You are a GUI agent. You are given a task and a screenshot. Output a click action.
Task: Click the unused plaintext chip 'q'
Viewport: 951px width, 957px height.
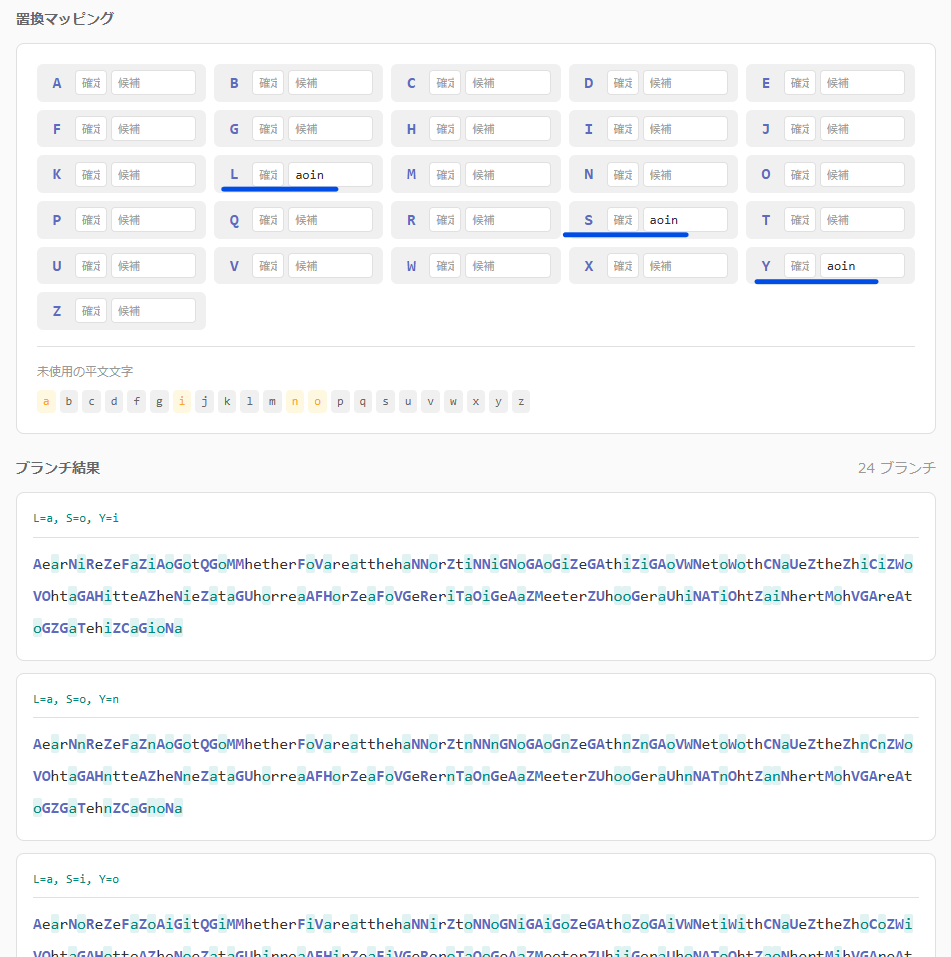click(x=363, y=402)
